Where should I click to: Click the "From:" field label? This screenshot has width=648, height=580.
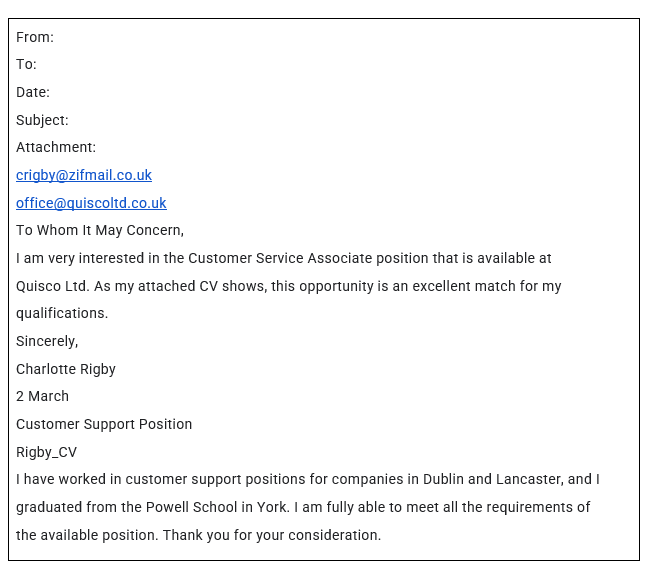[35, 37]
